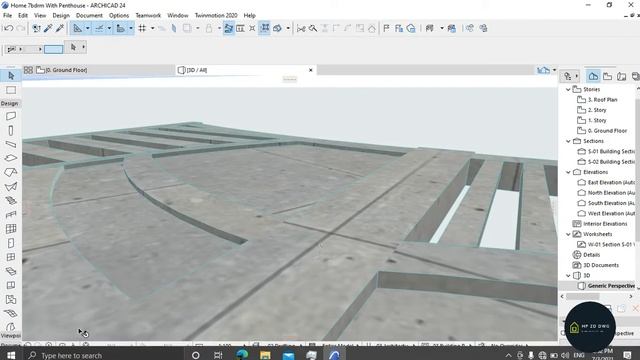Select the Marquee tool in the toolbox

click(x=11, y=90)
